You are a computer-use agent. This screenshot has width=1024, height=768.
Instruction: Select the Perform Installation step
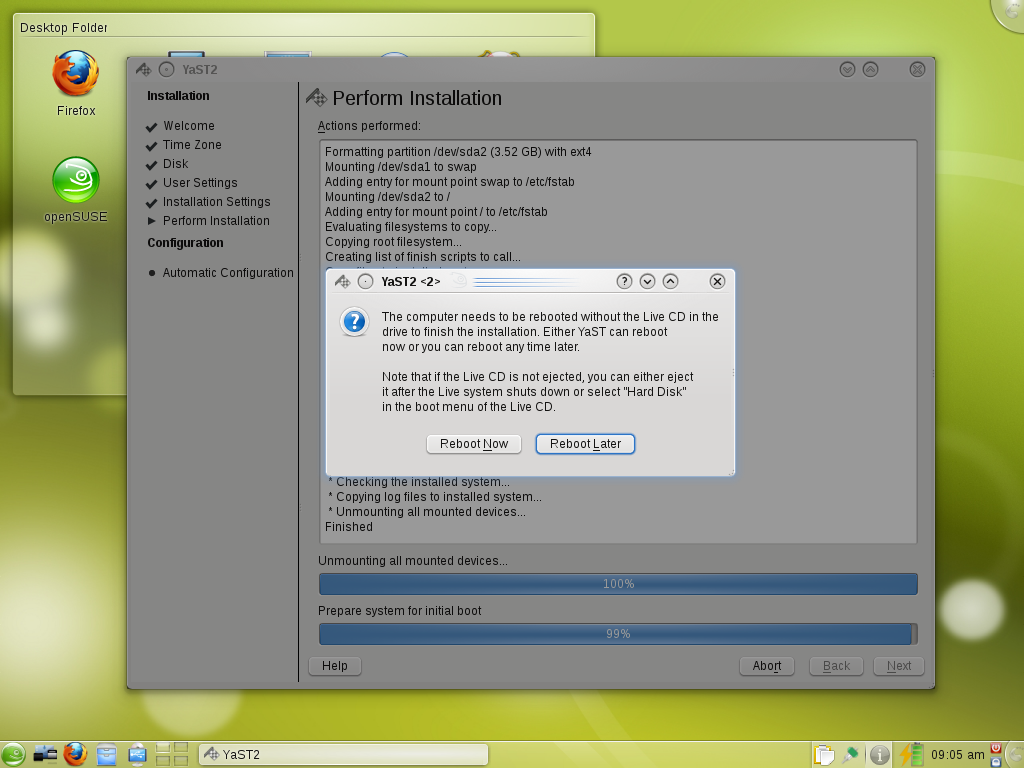point(216,221)
